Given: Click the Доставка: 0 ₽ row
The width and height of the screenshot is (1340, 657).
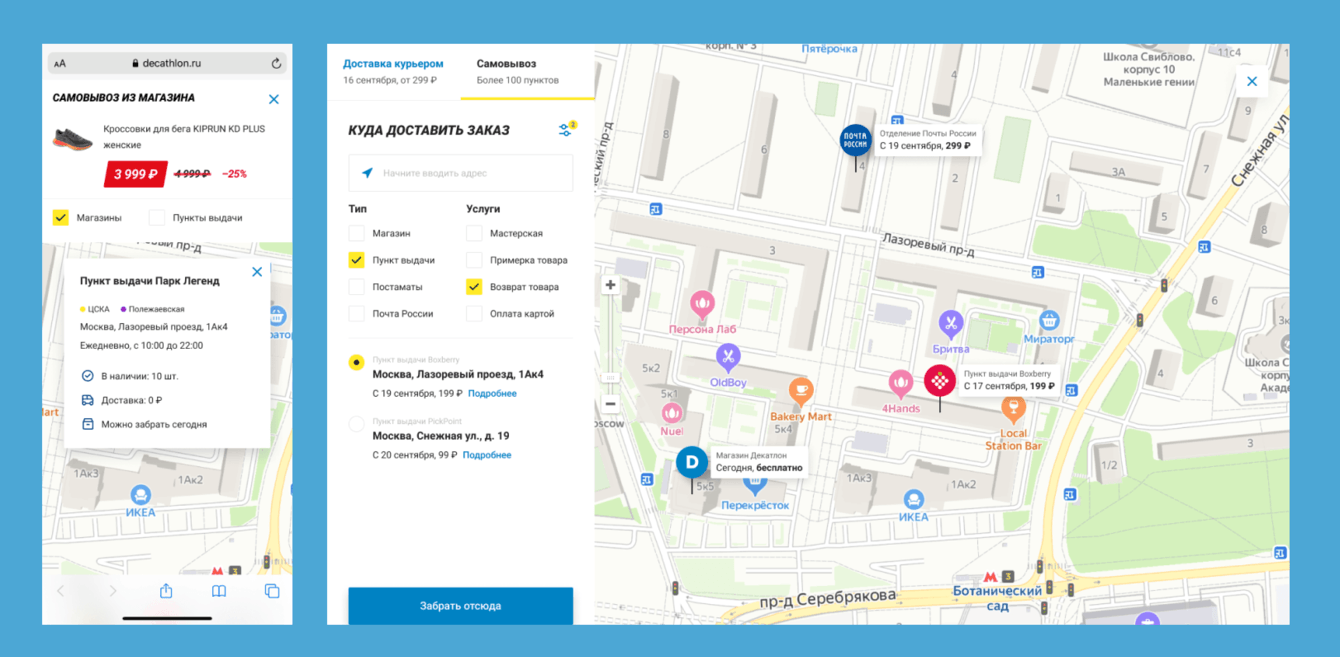Looking at the screenshot, I should (x=121, y=400).
